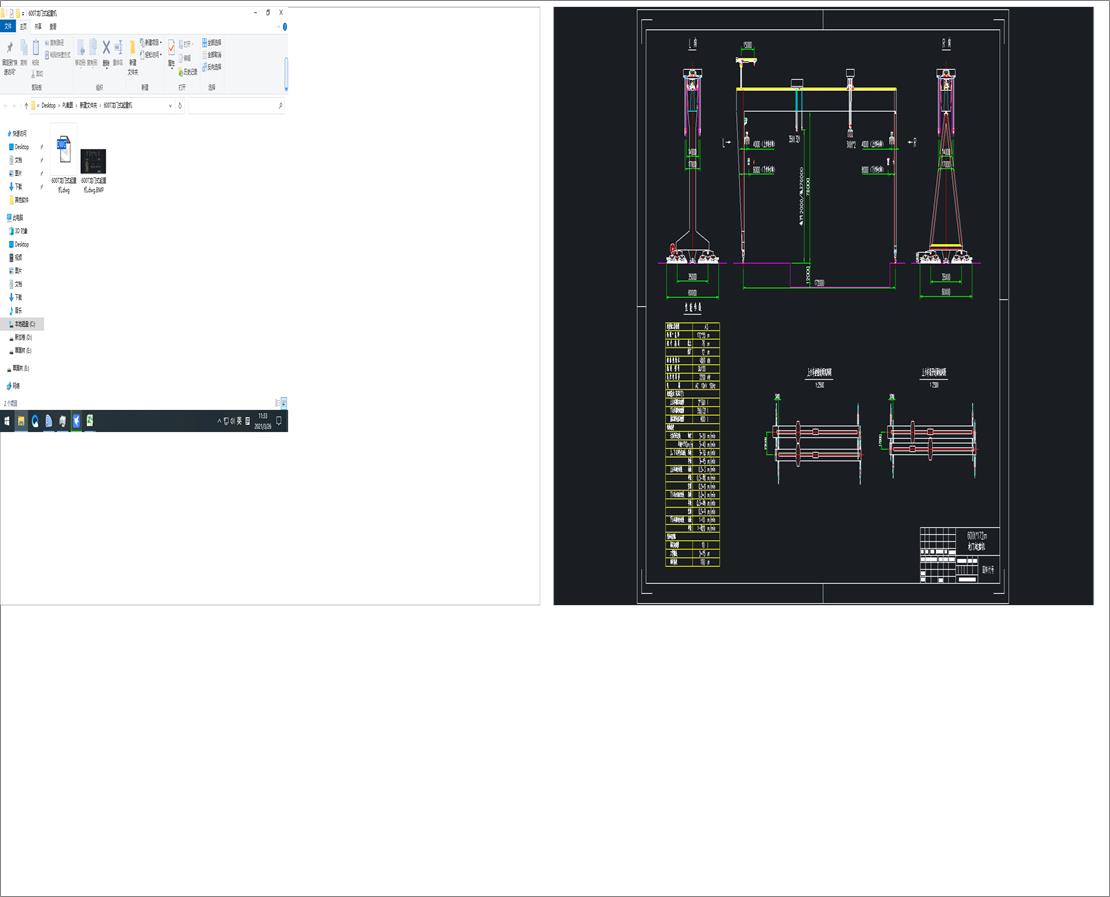
Task: Click the Up navigation arrow button
Action: pyautogui.click(x=27, y=104)
